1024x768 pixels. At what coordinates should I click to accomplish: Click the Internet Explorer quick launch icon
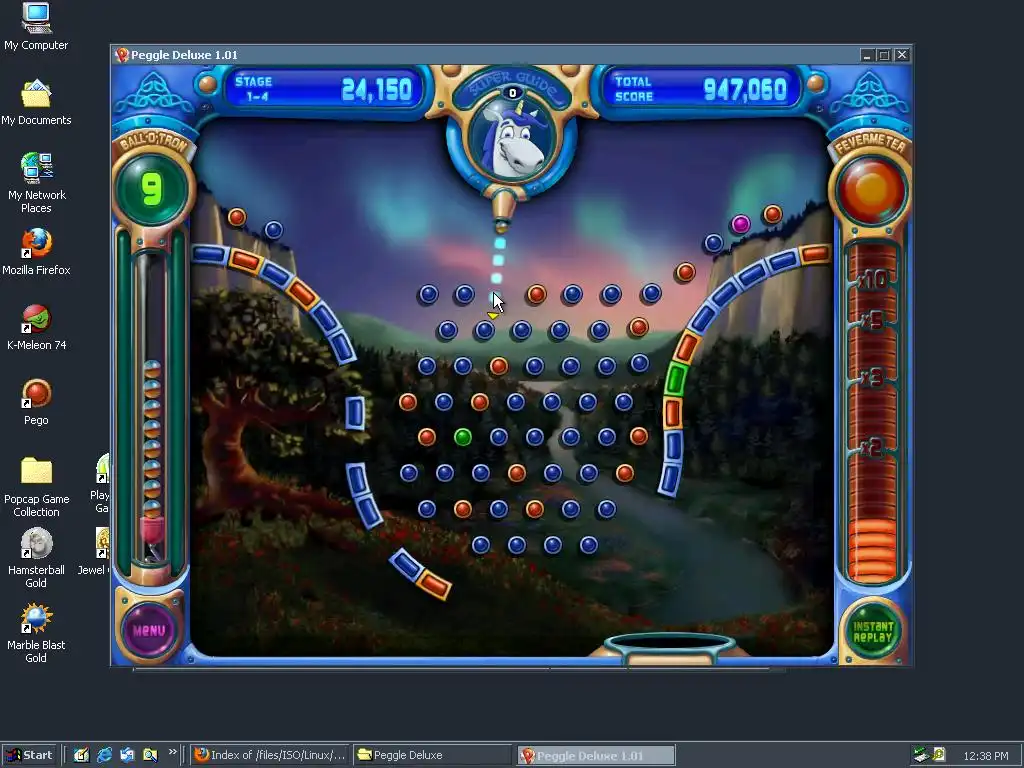pos(104,755)
